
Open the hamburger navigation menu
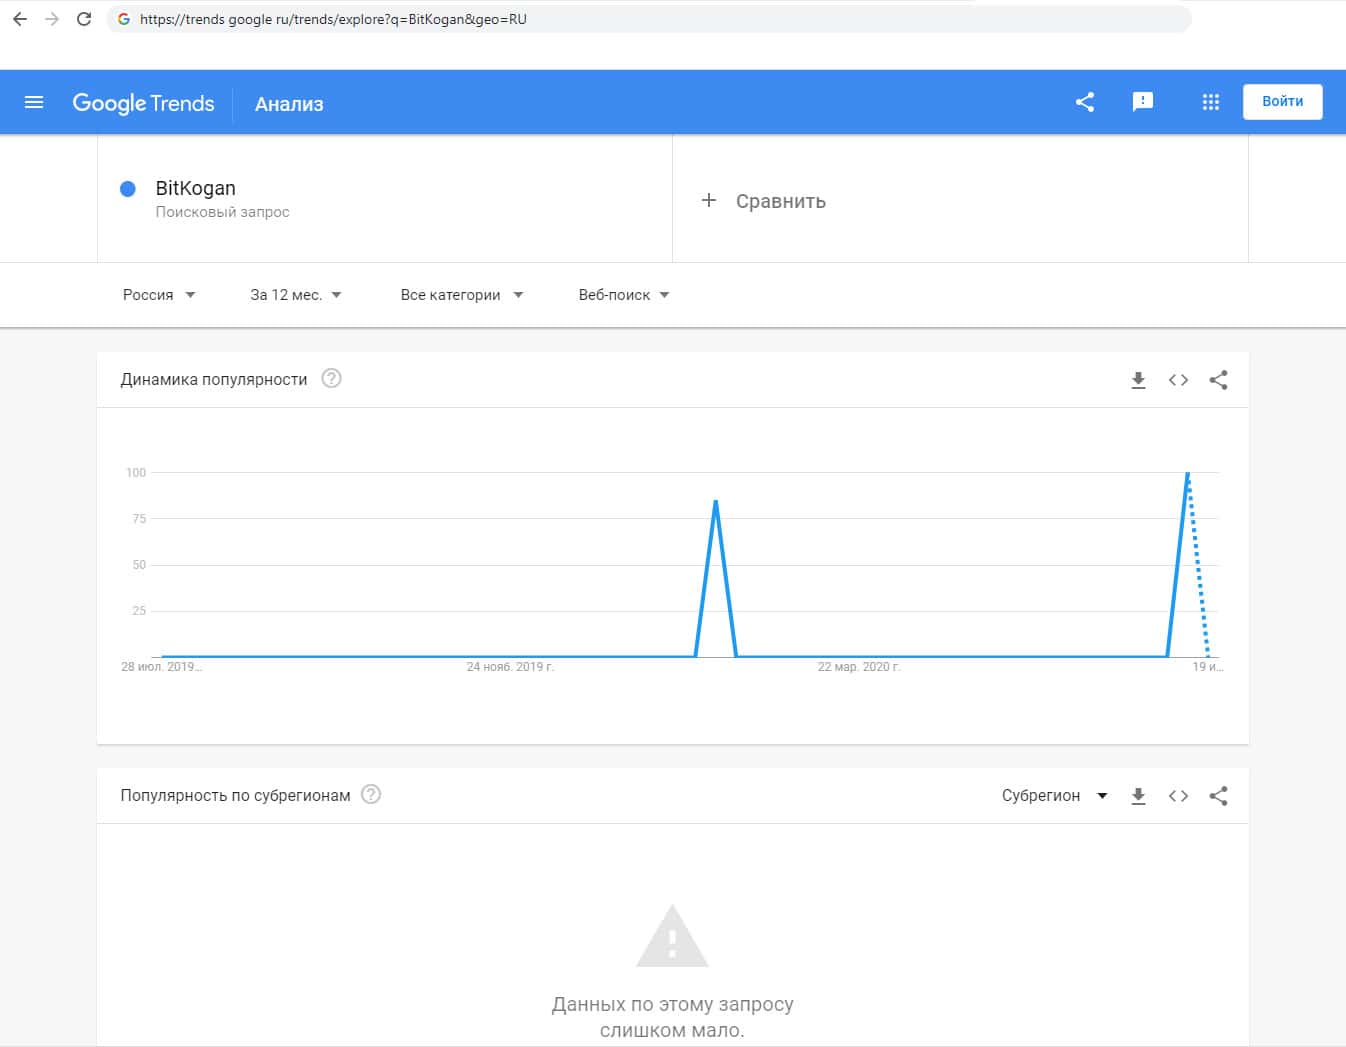pyautogui.click(x=34, y=102)
